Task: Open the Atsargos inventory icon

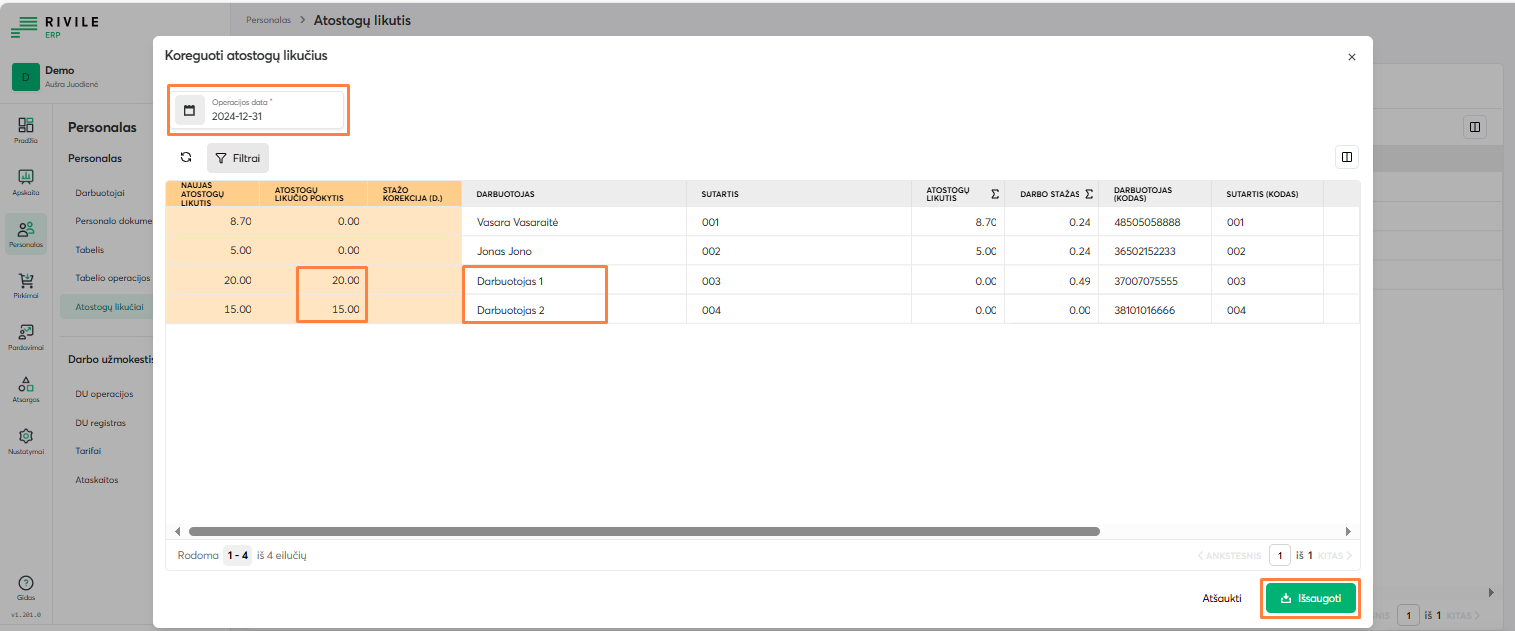Action: point(26,387)
